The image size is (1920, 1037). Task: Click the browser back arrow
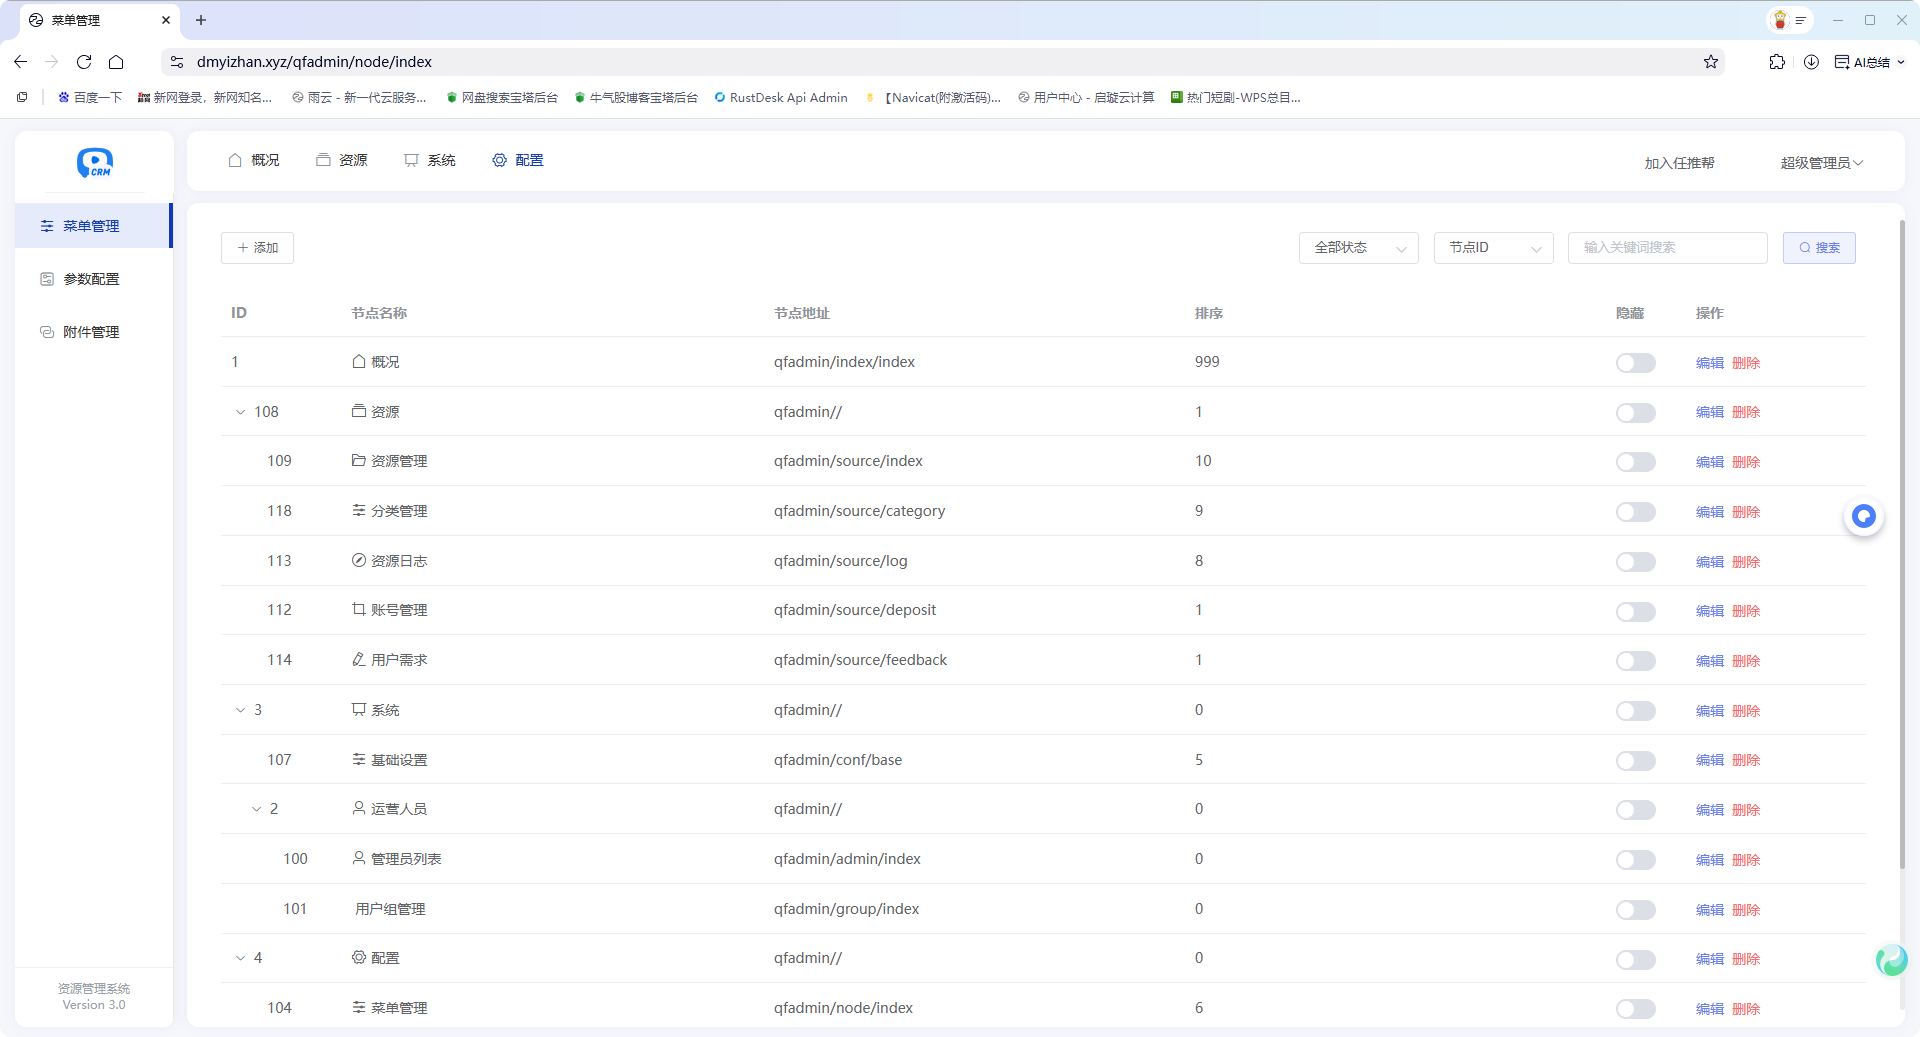point(21,62)
